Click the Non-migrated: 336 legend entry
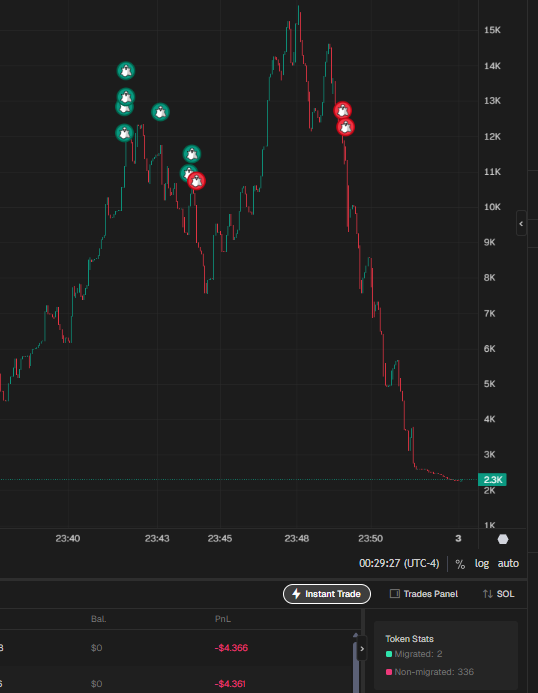This screenshot has height=693, width=538. 430,672
